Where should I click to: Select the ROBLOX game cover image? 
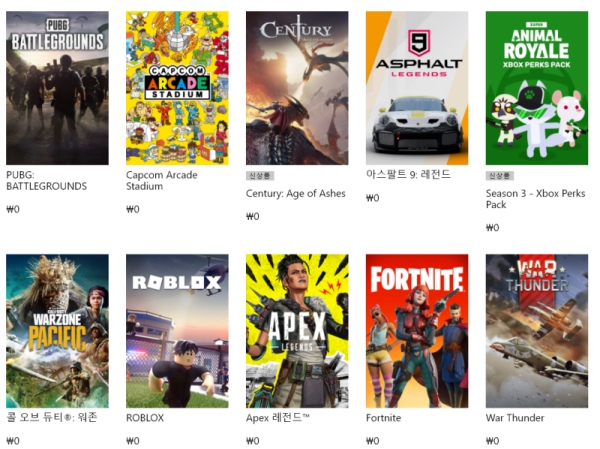177,331
